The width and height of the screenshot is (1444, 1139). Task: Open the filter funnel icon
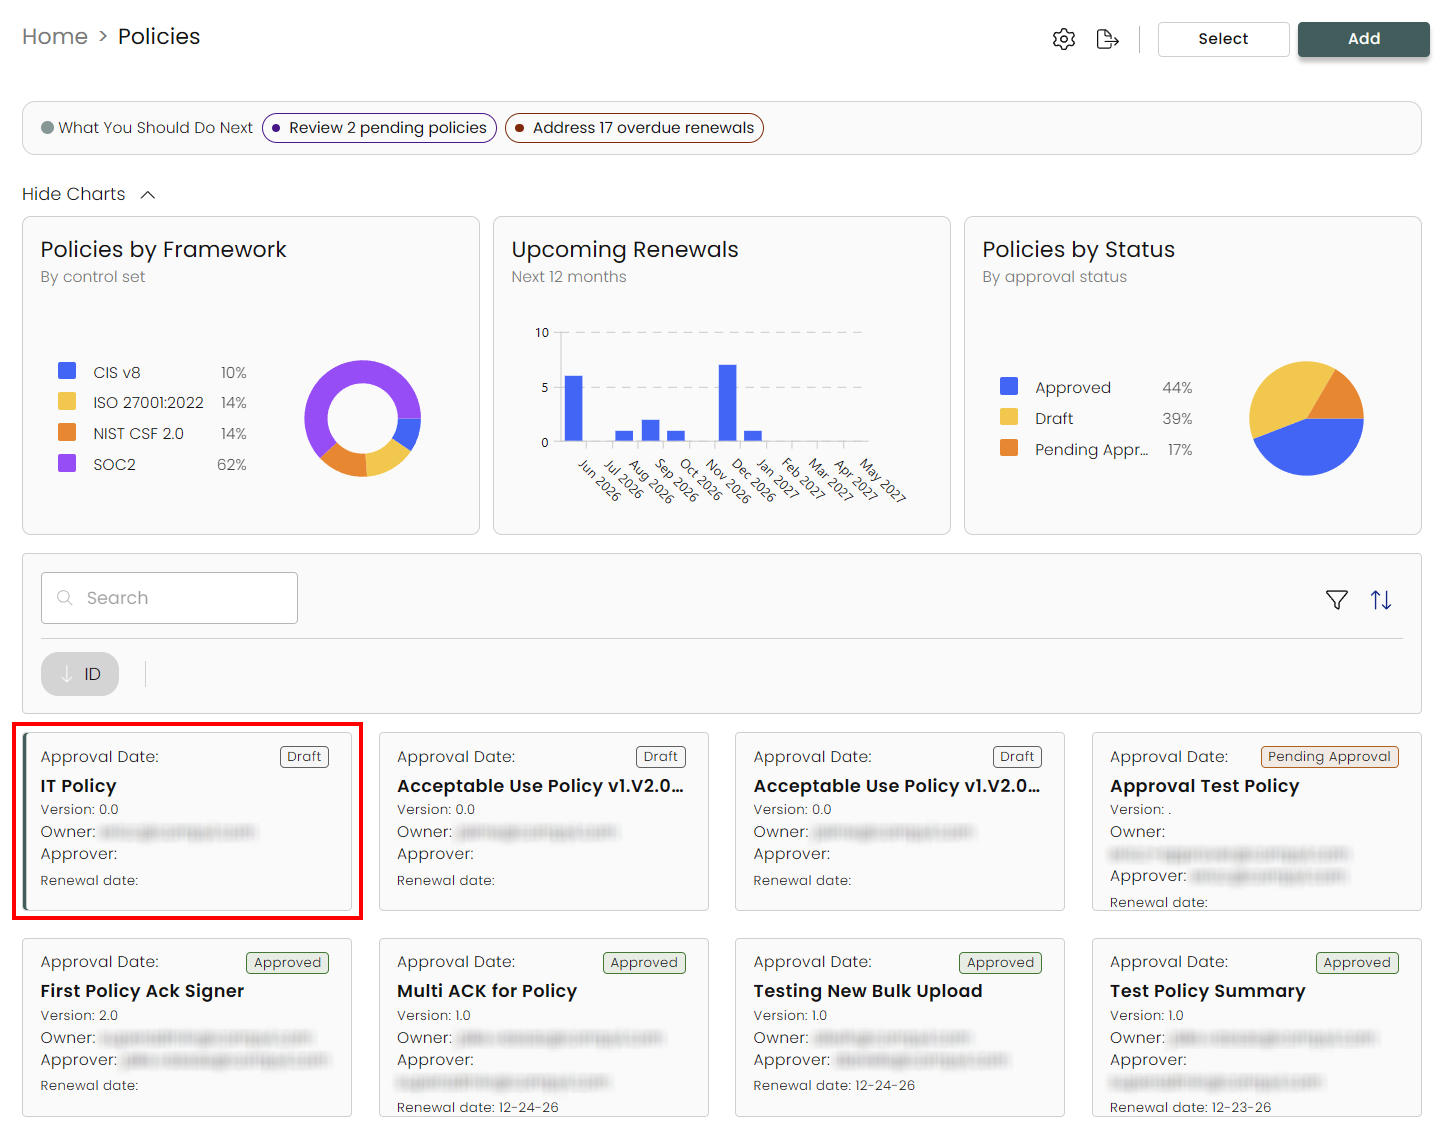1337,599
